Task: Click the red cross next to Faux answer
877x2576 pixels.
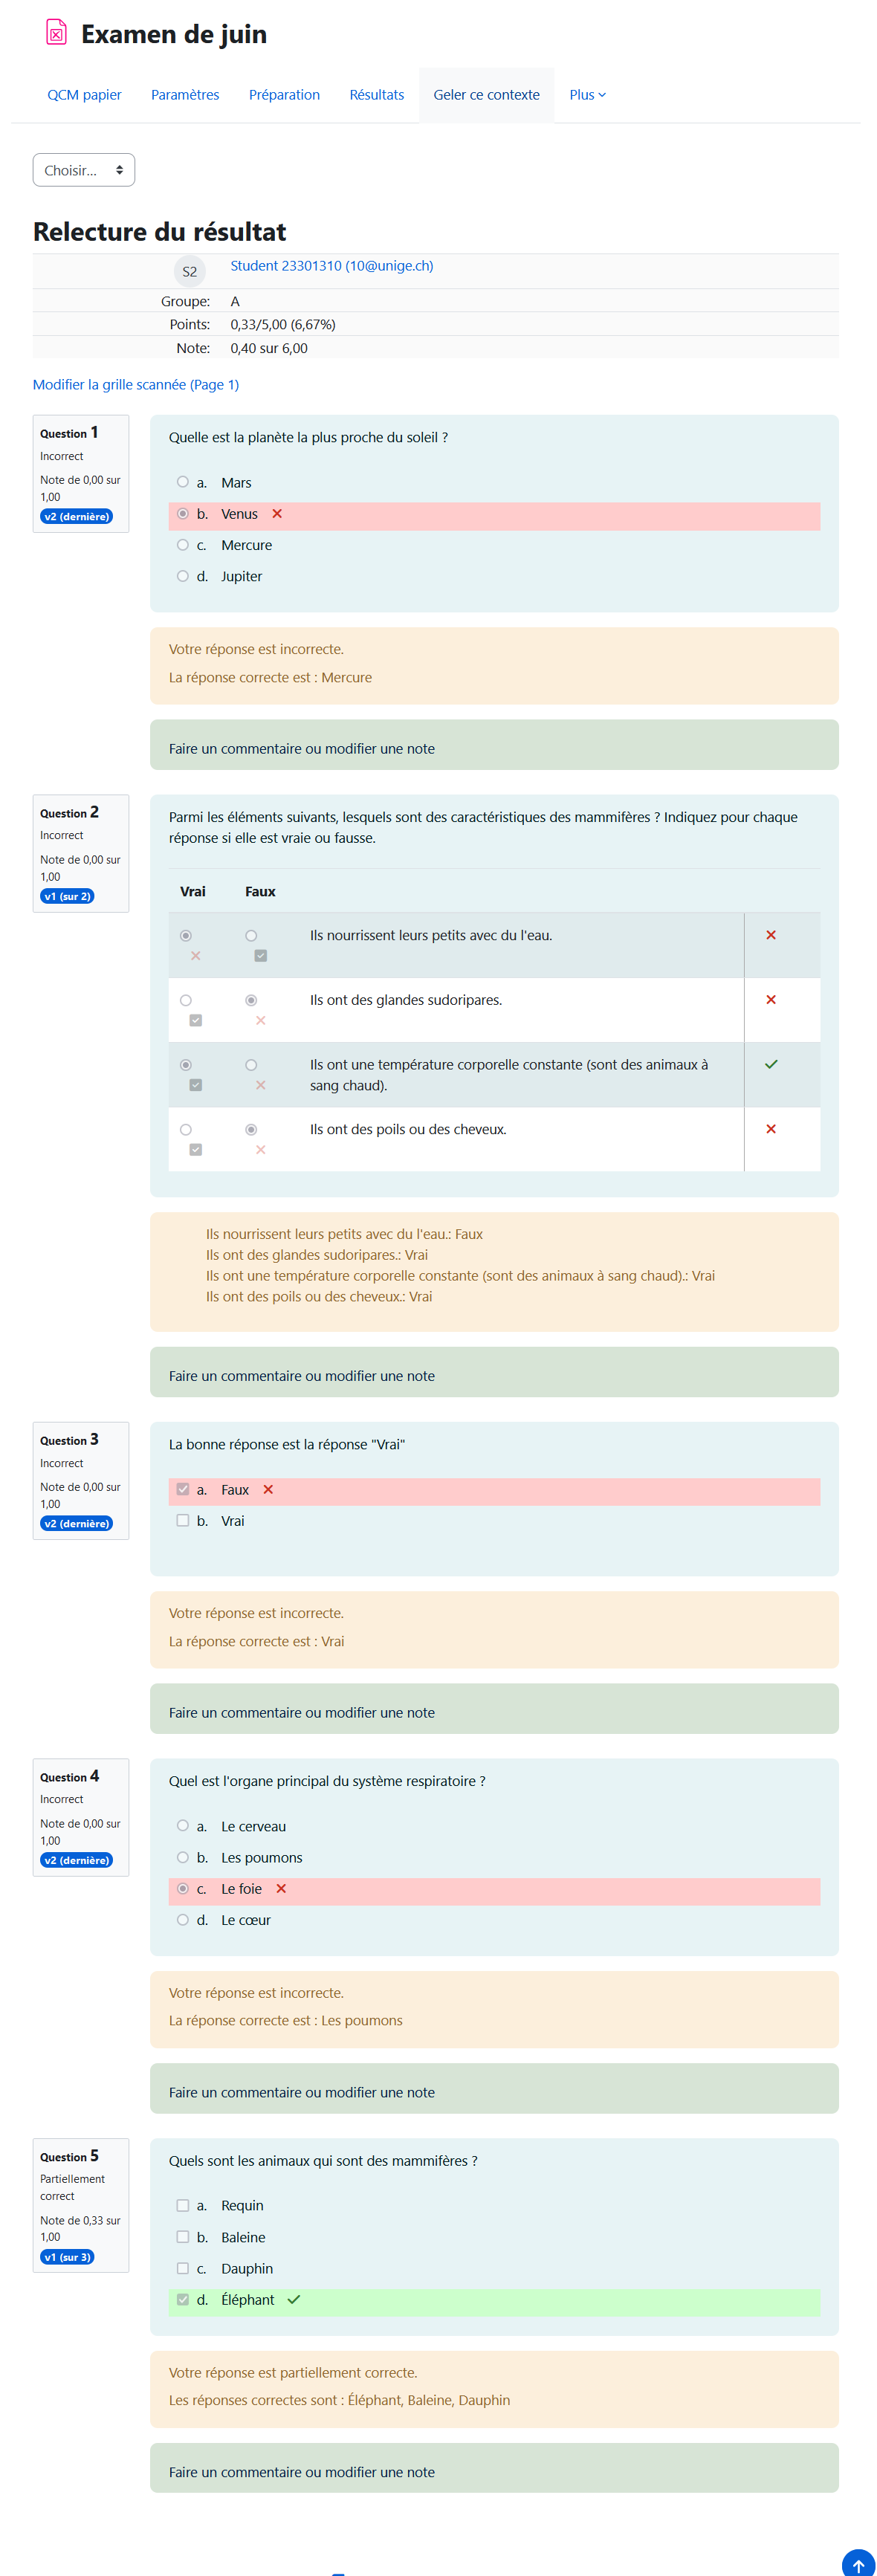Action: [268, 1489]
